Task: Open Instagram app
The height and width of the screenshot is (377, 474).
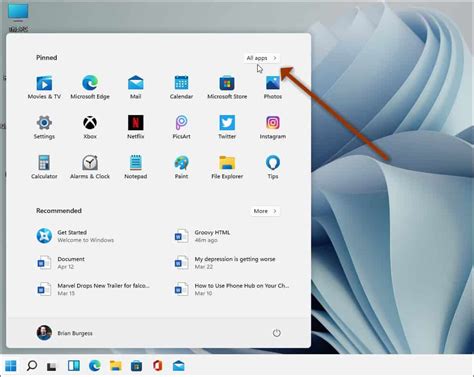Action: (x=273, y=127)
